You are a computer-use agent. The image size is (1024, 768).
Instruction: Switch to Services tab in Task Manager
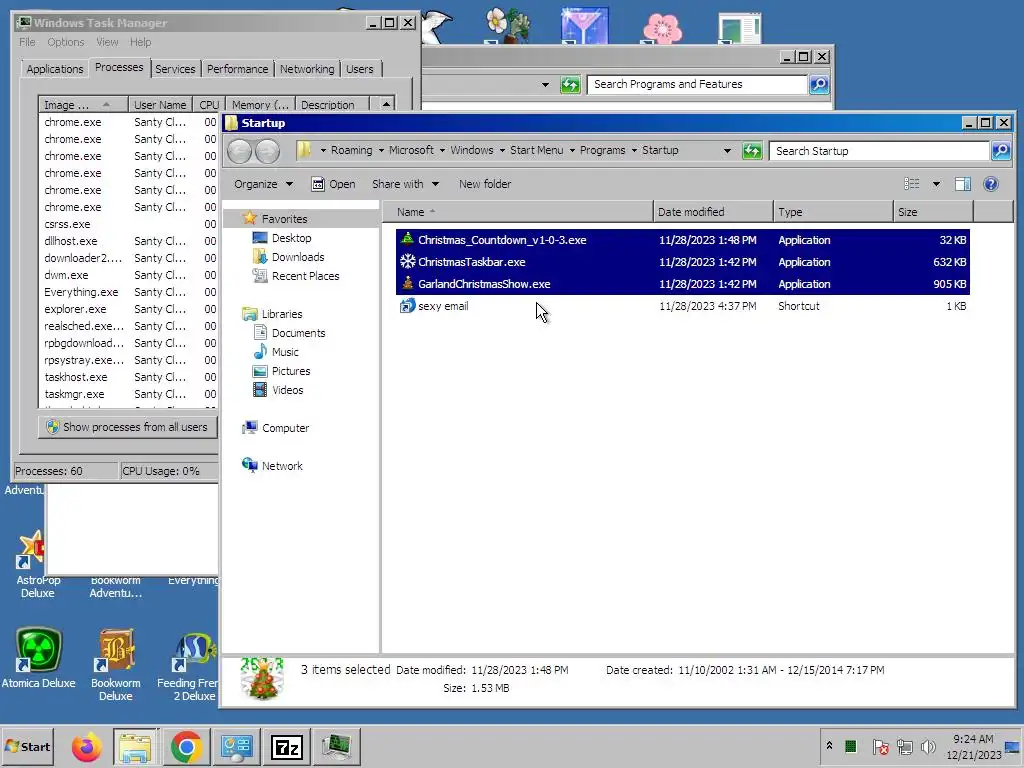(x=175, y=69)
